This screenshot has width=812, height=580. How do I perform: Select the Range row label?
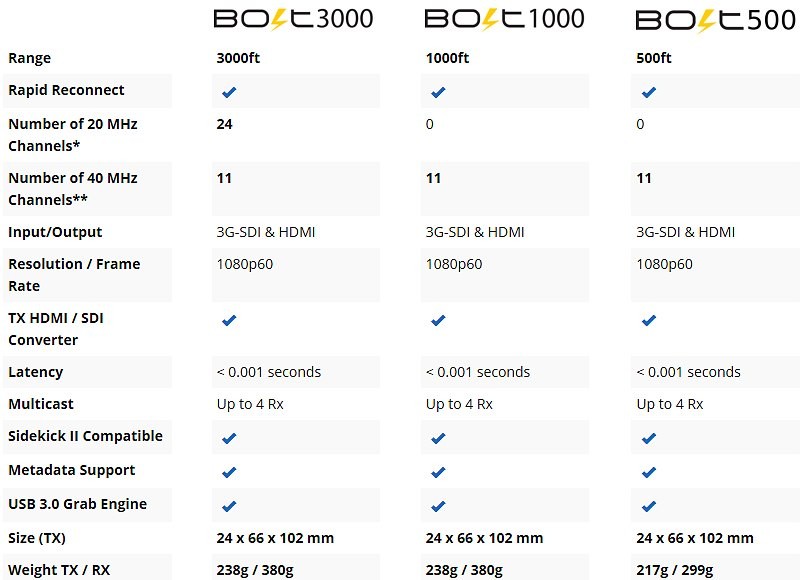pos(30,58)
